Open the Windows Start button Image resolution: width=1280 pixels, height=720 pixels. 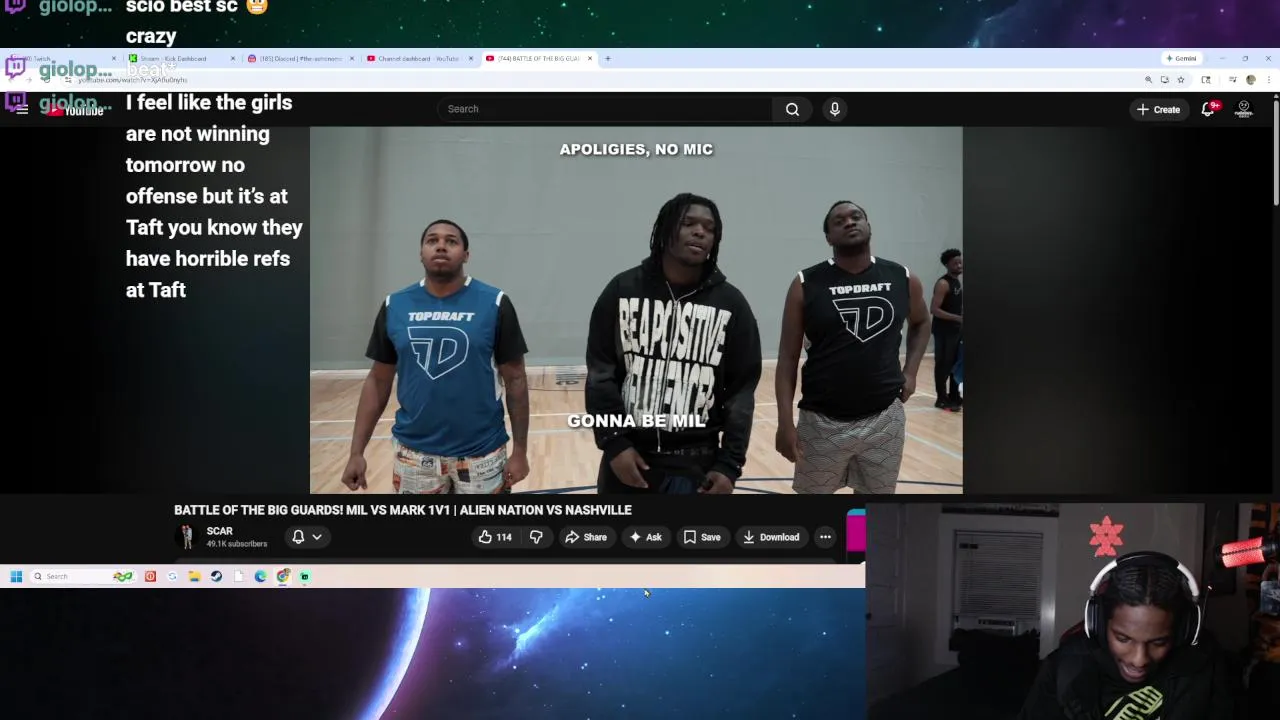click(x=16, y=576)
